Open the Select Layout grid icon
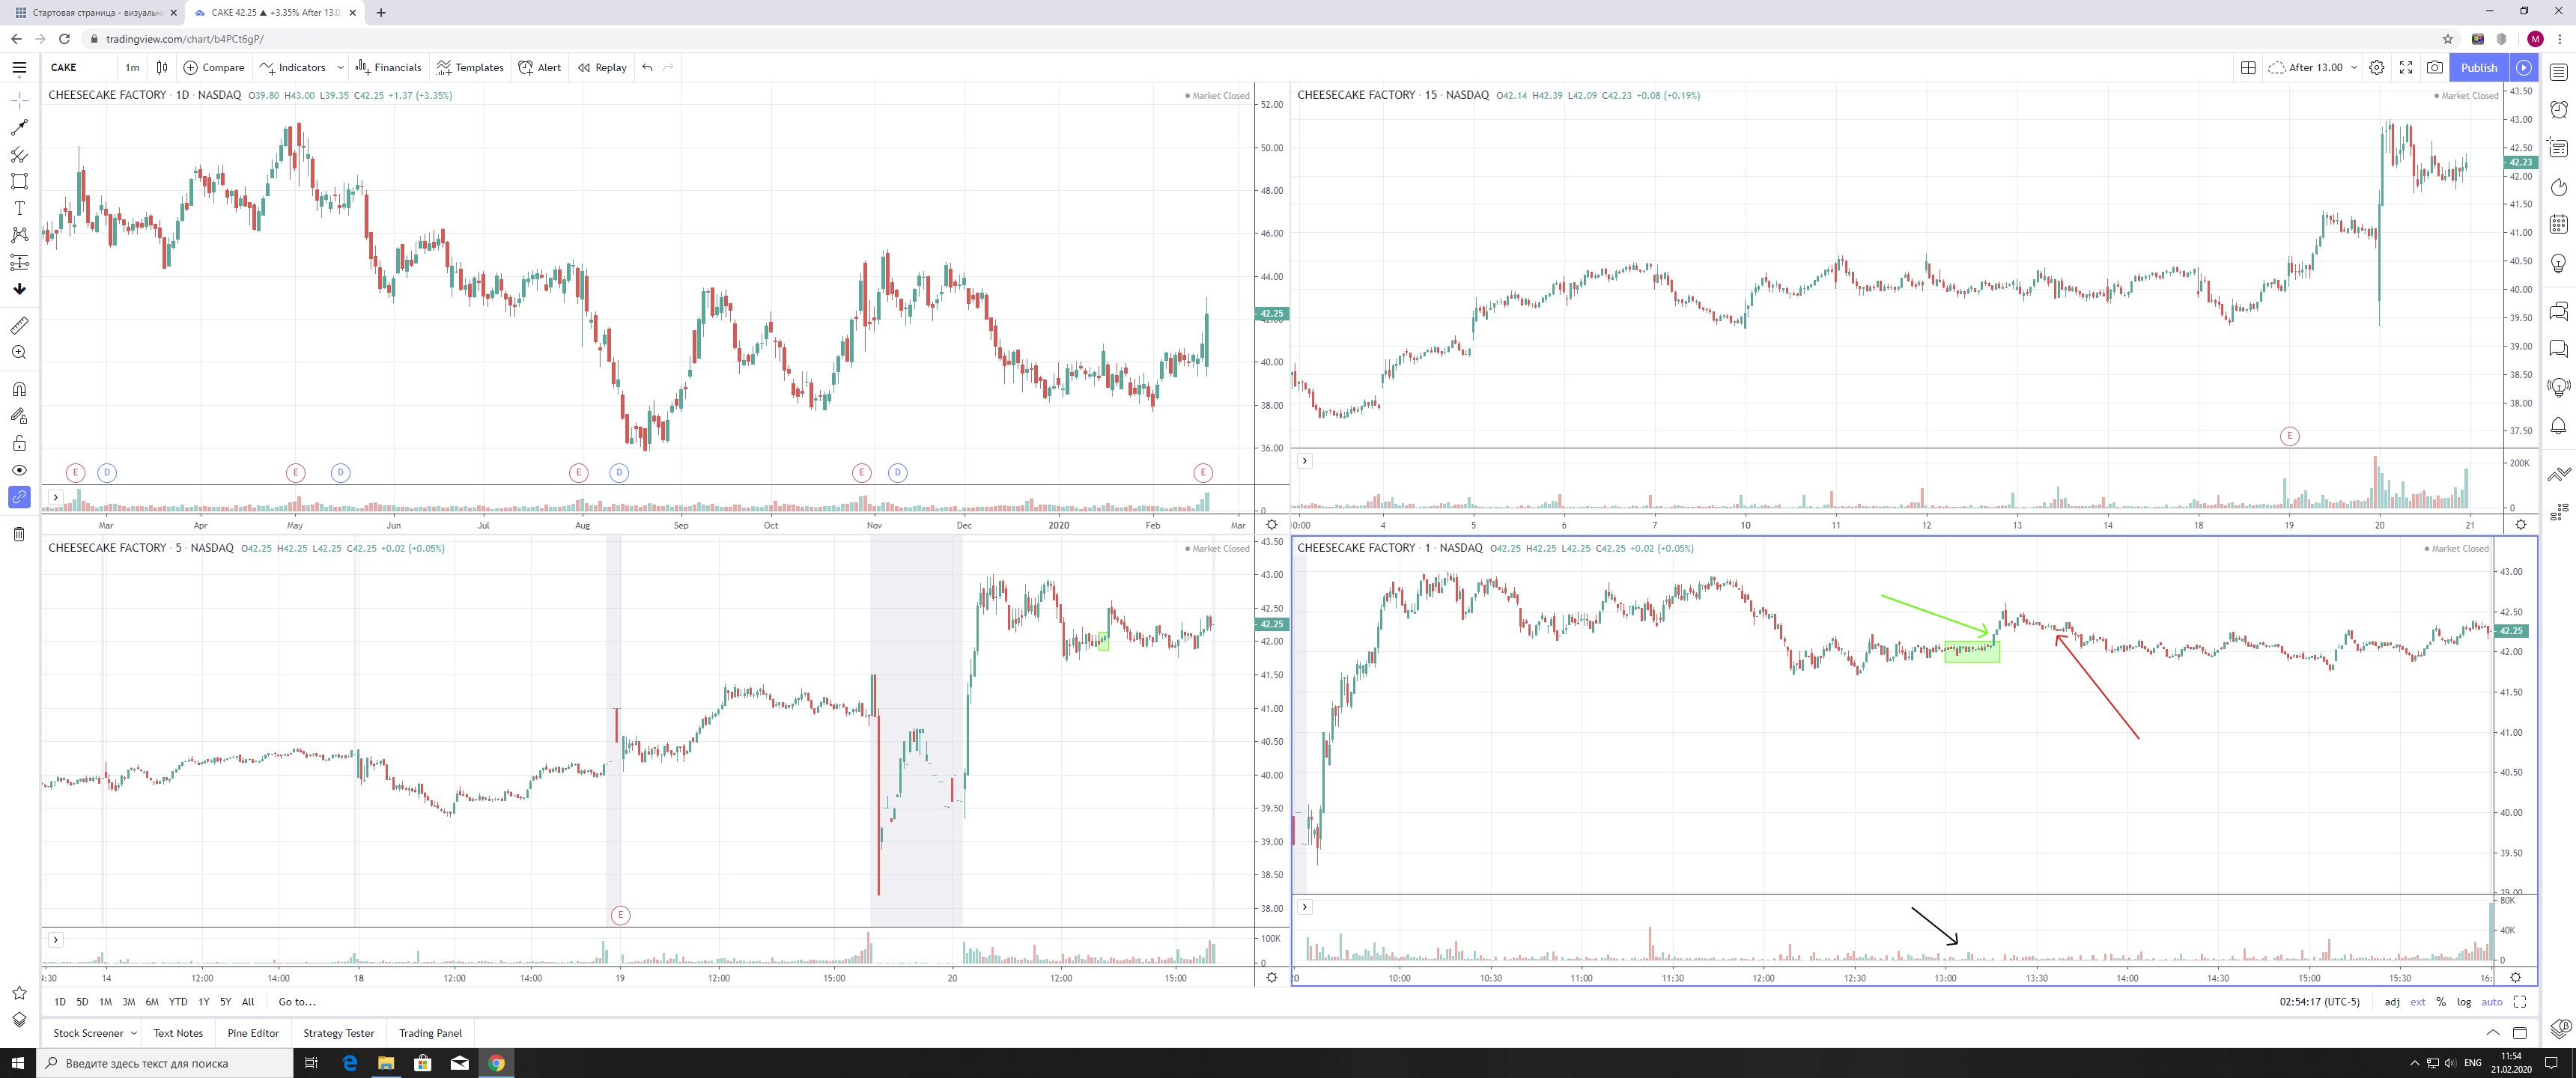The width and height of the screenshot is (2576, 1078). point(2248,67)
